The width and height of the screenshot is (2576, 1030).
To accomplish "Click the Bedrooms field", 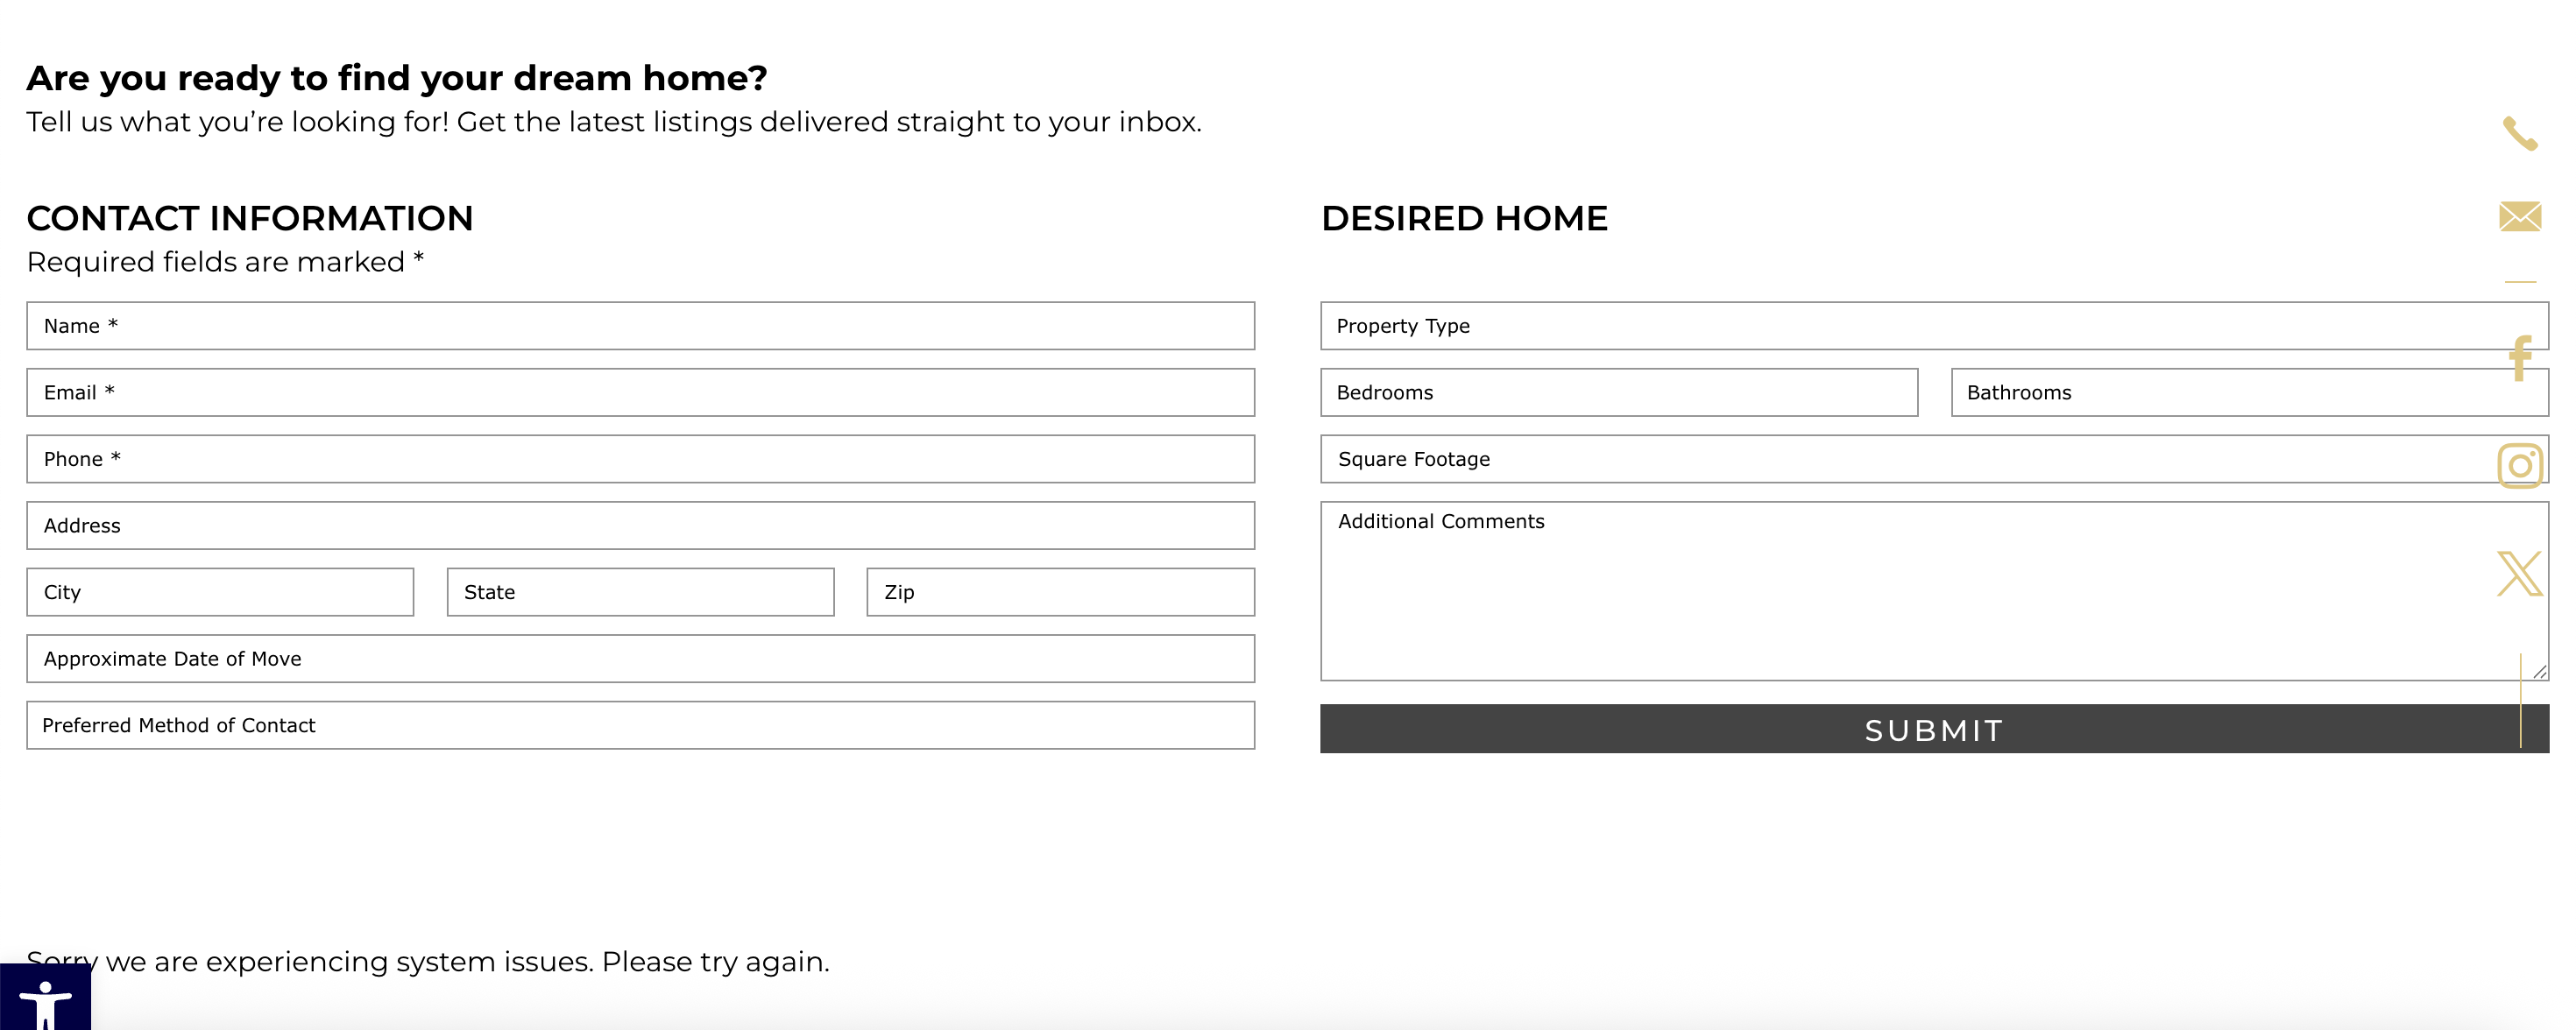I will point(1618,393).
